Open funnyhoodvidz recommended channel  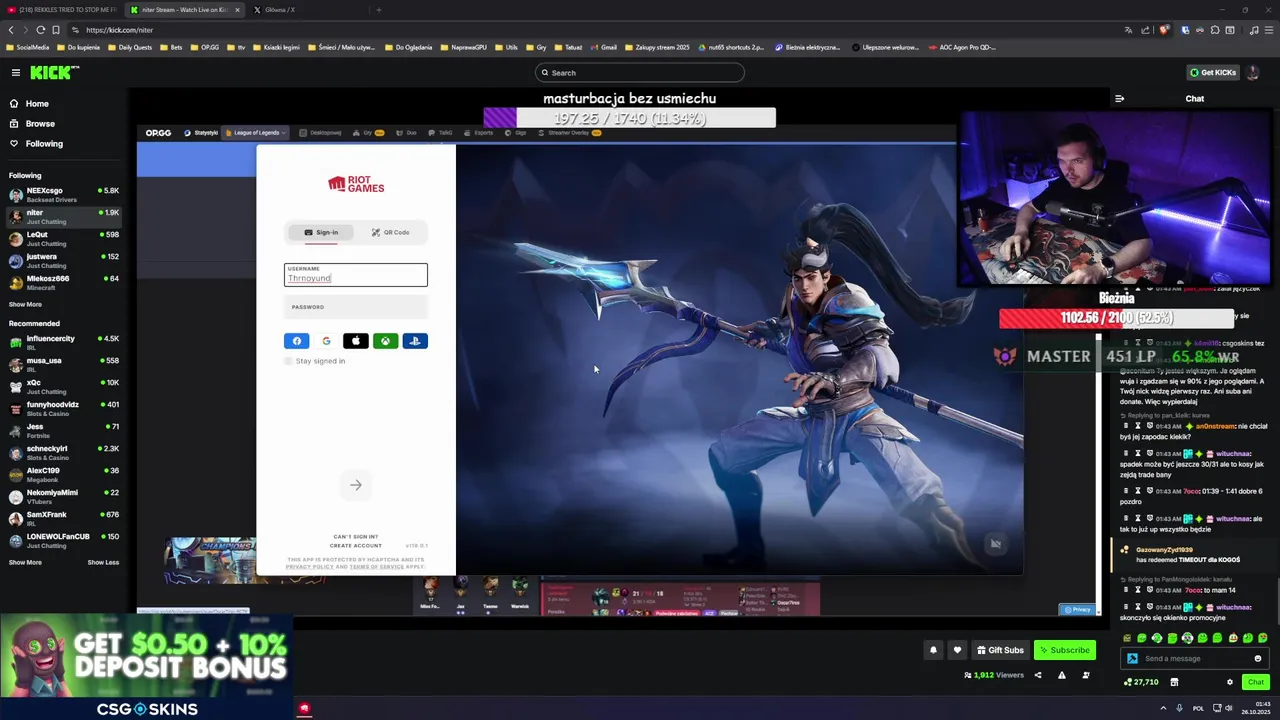click(x=64, y=408)
